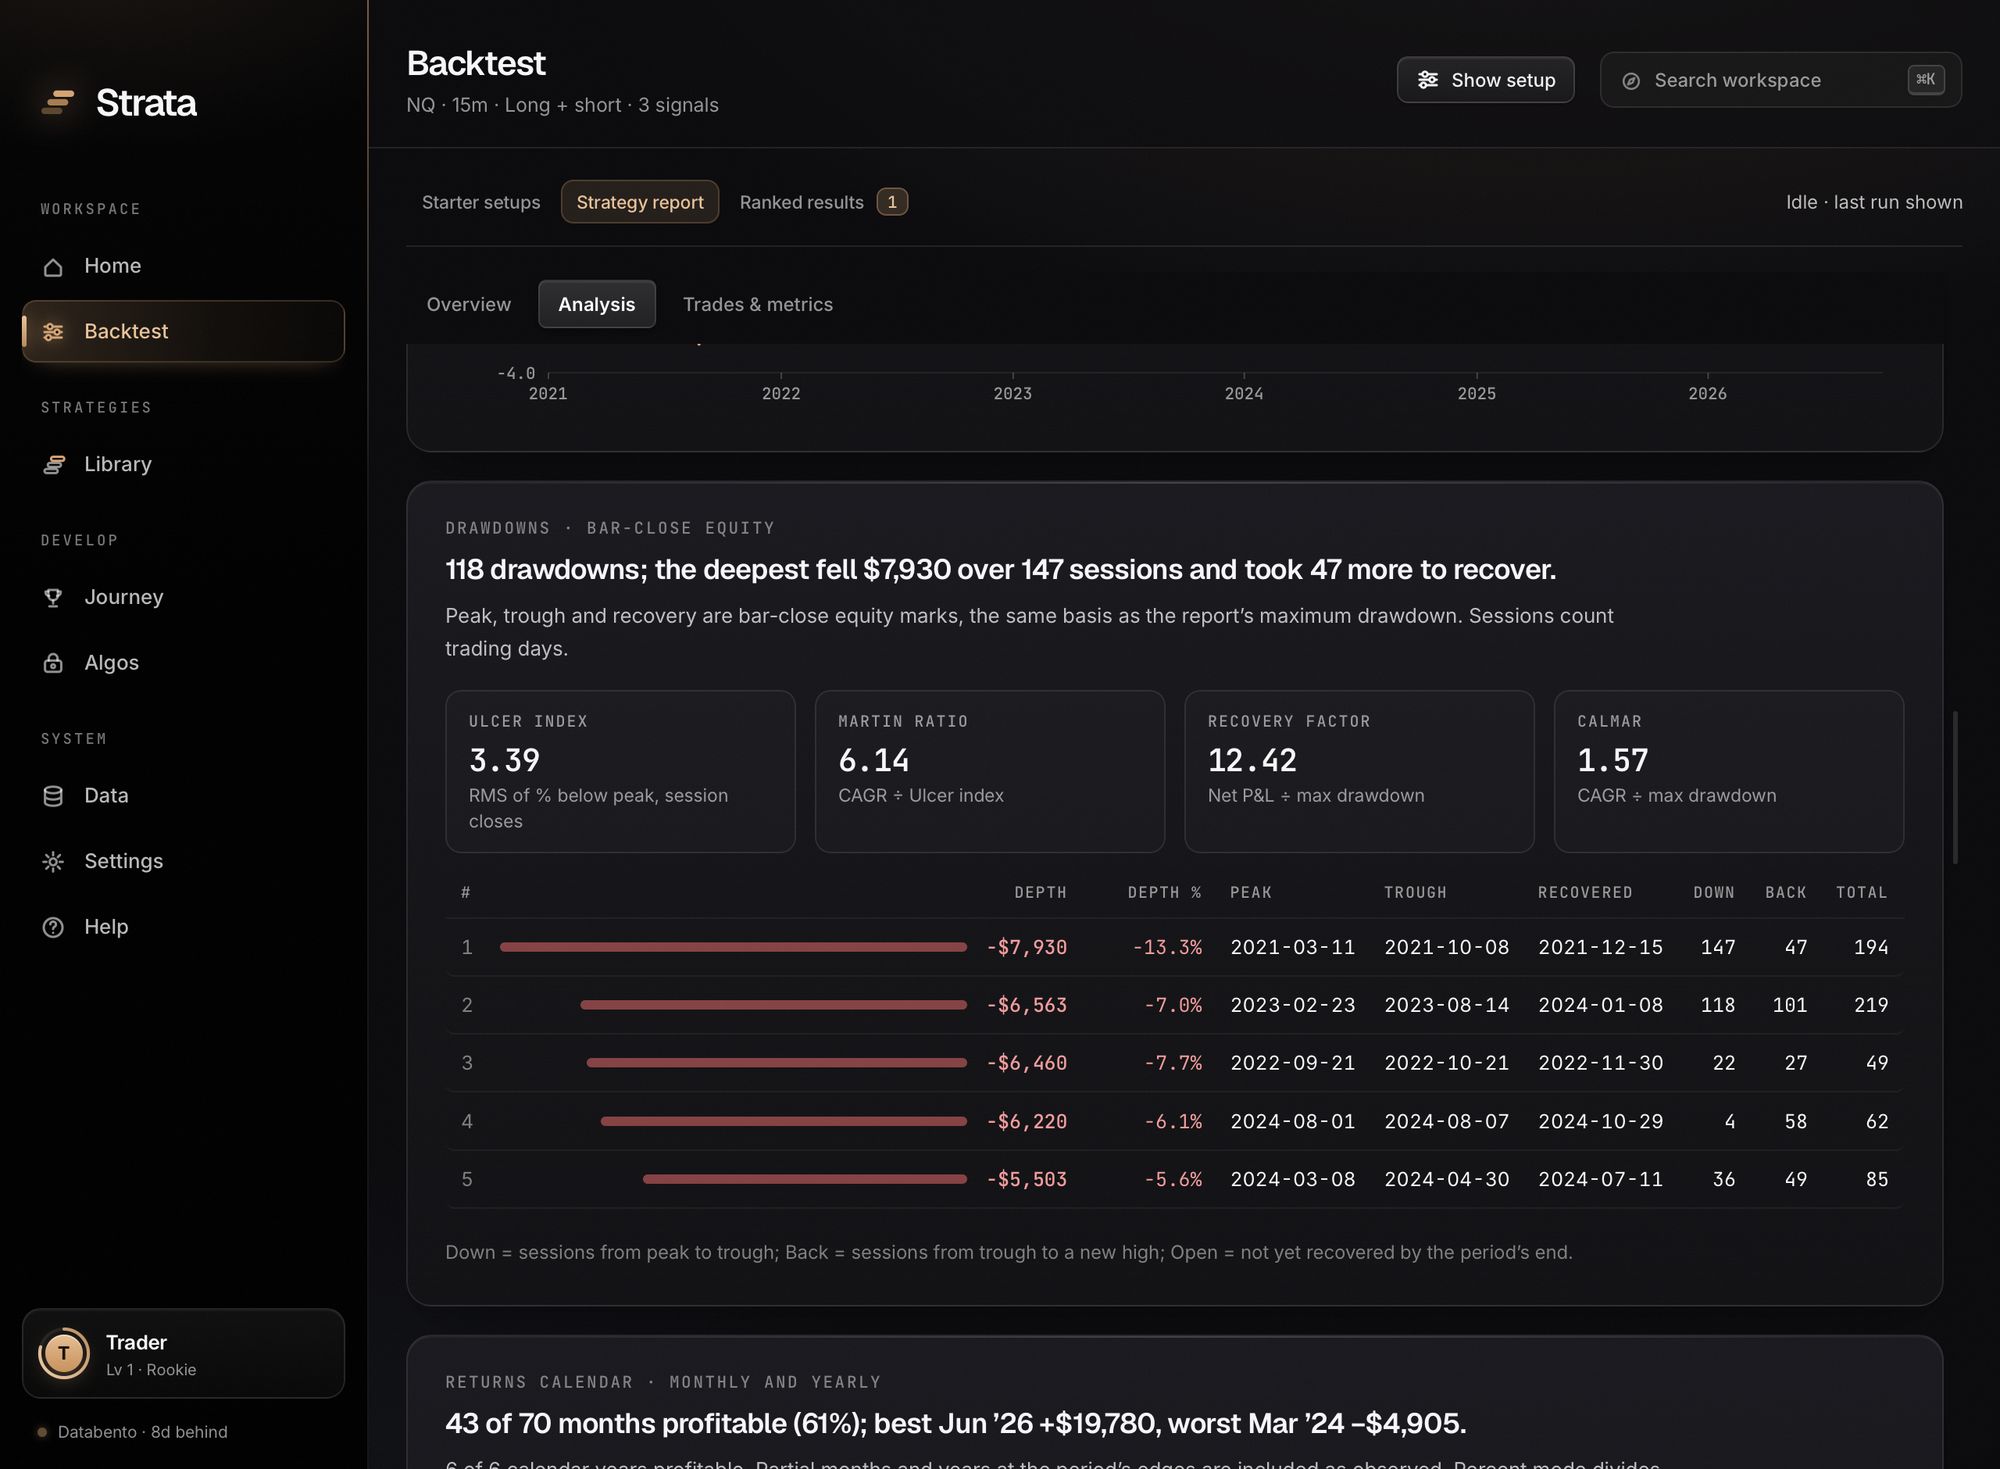Click the -7.0% depth percent cell

pyautogui.click(x=1173, y=1005)
